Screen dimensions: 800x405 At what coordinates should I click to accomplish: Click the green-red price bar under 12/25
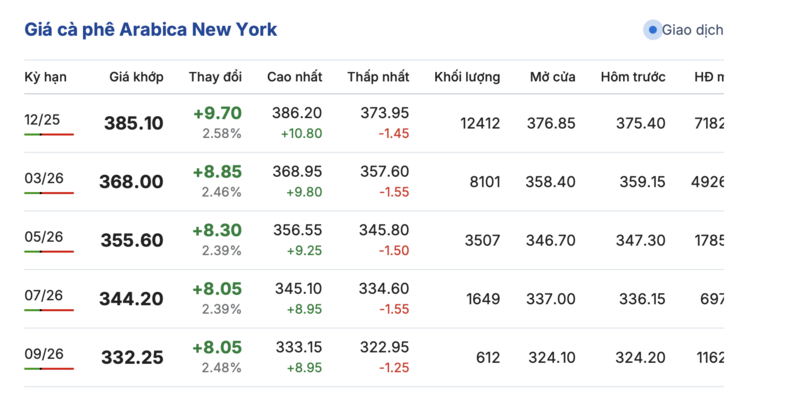(x=49, y=134)
